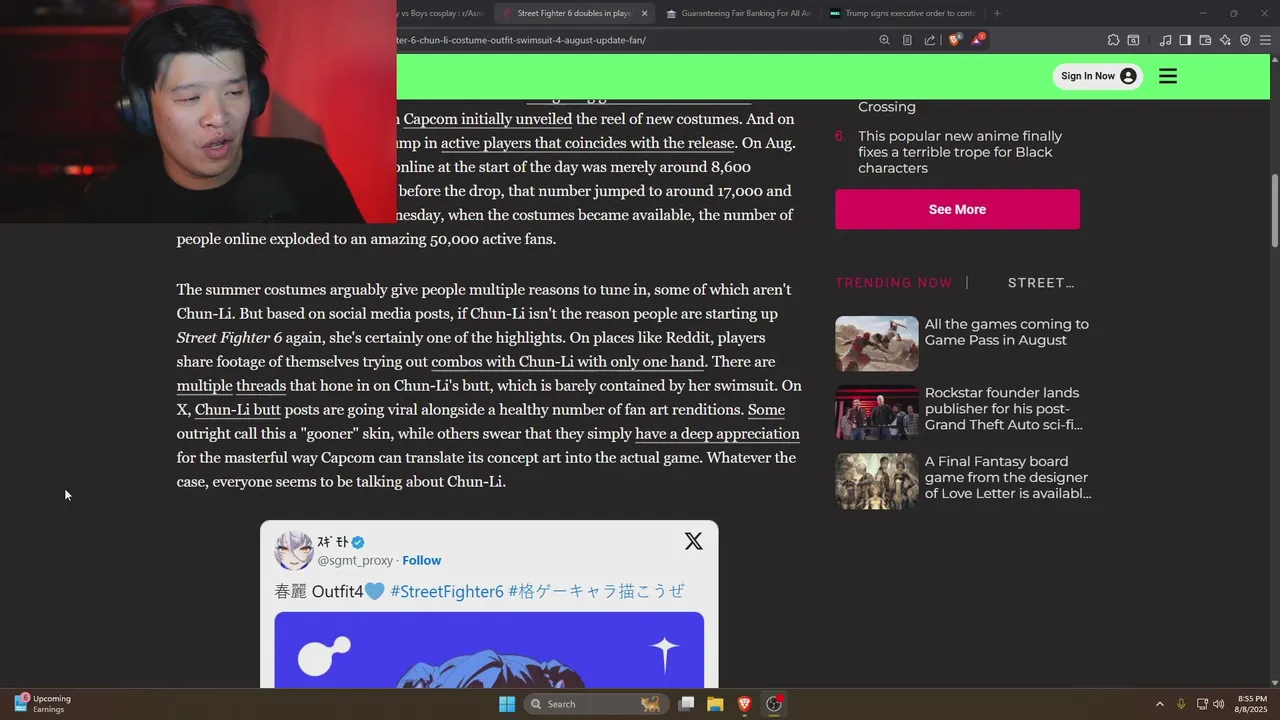Click @sgmt_proxy handle on tweet
The image size is (1280, 720).
[355, 560]
